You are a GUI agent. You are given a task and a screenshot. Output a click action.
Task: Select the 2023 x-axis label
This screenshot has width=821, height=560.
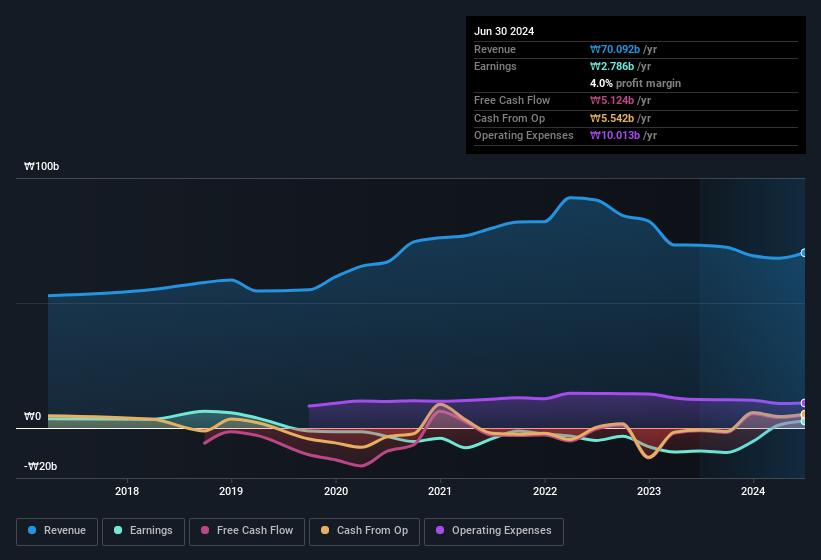tap(649, 491)
